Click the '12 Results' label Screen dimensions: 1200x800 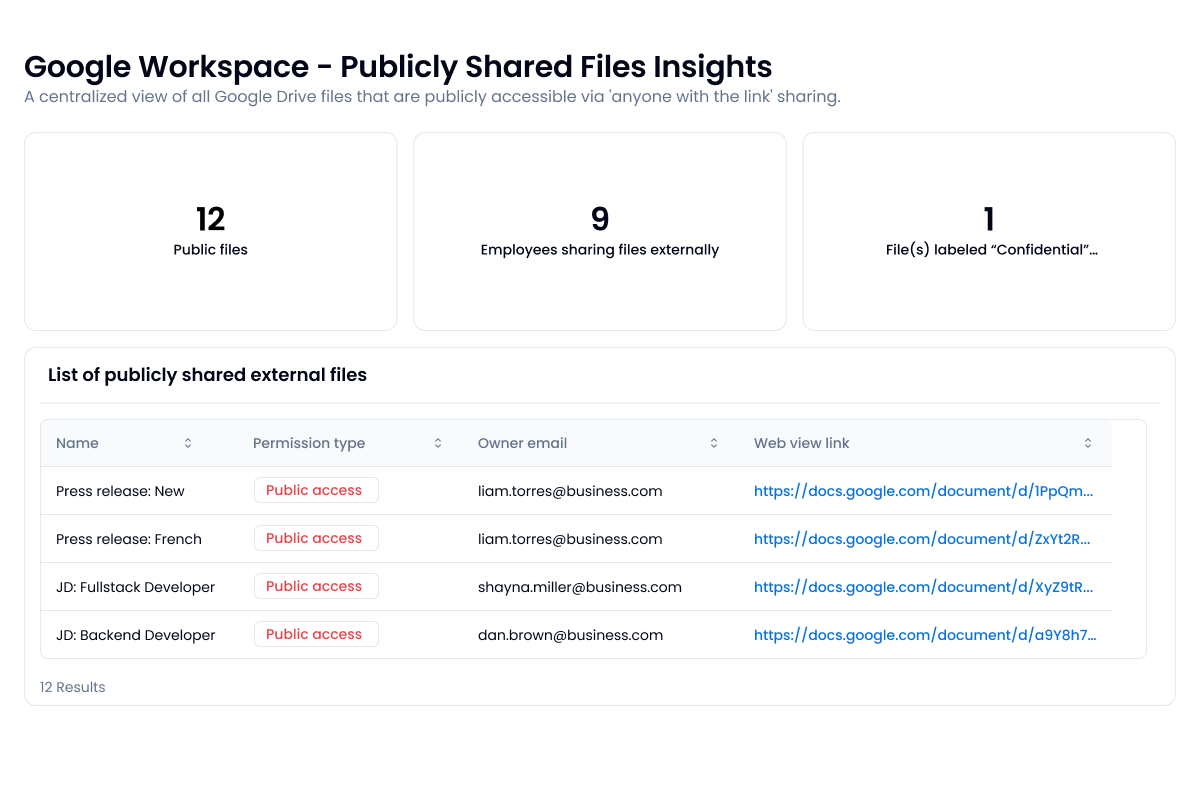coord(72,687)
